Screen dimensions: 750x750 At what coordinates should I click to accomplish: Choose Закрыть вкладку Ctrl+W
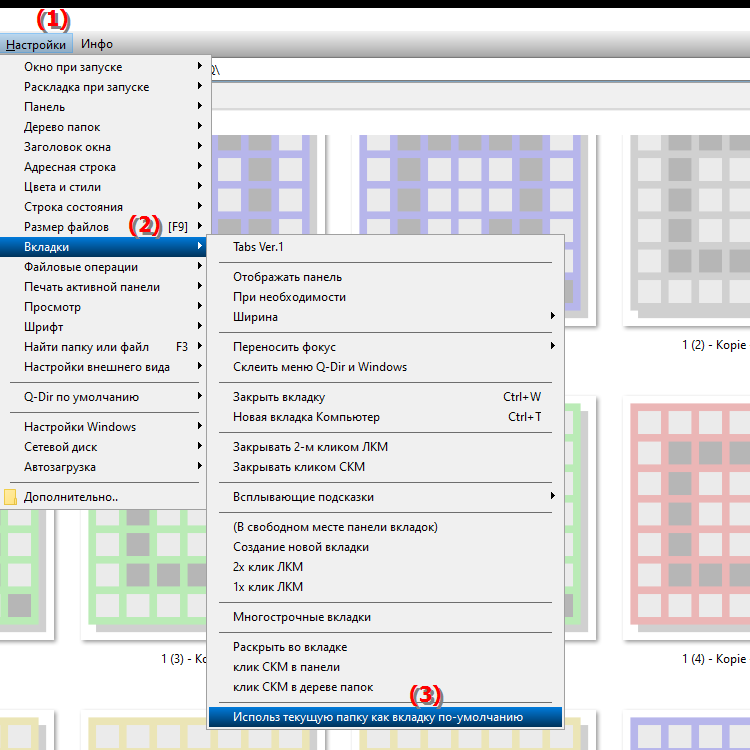pyautogui.click(x=386, y=397)
